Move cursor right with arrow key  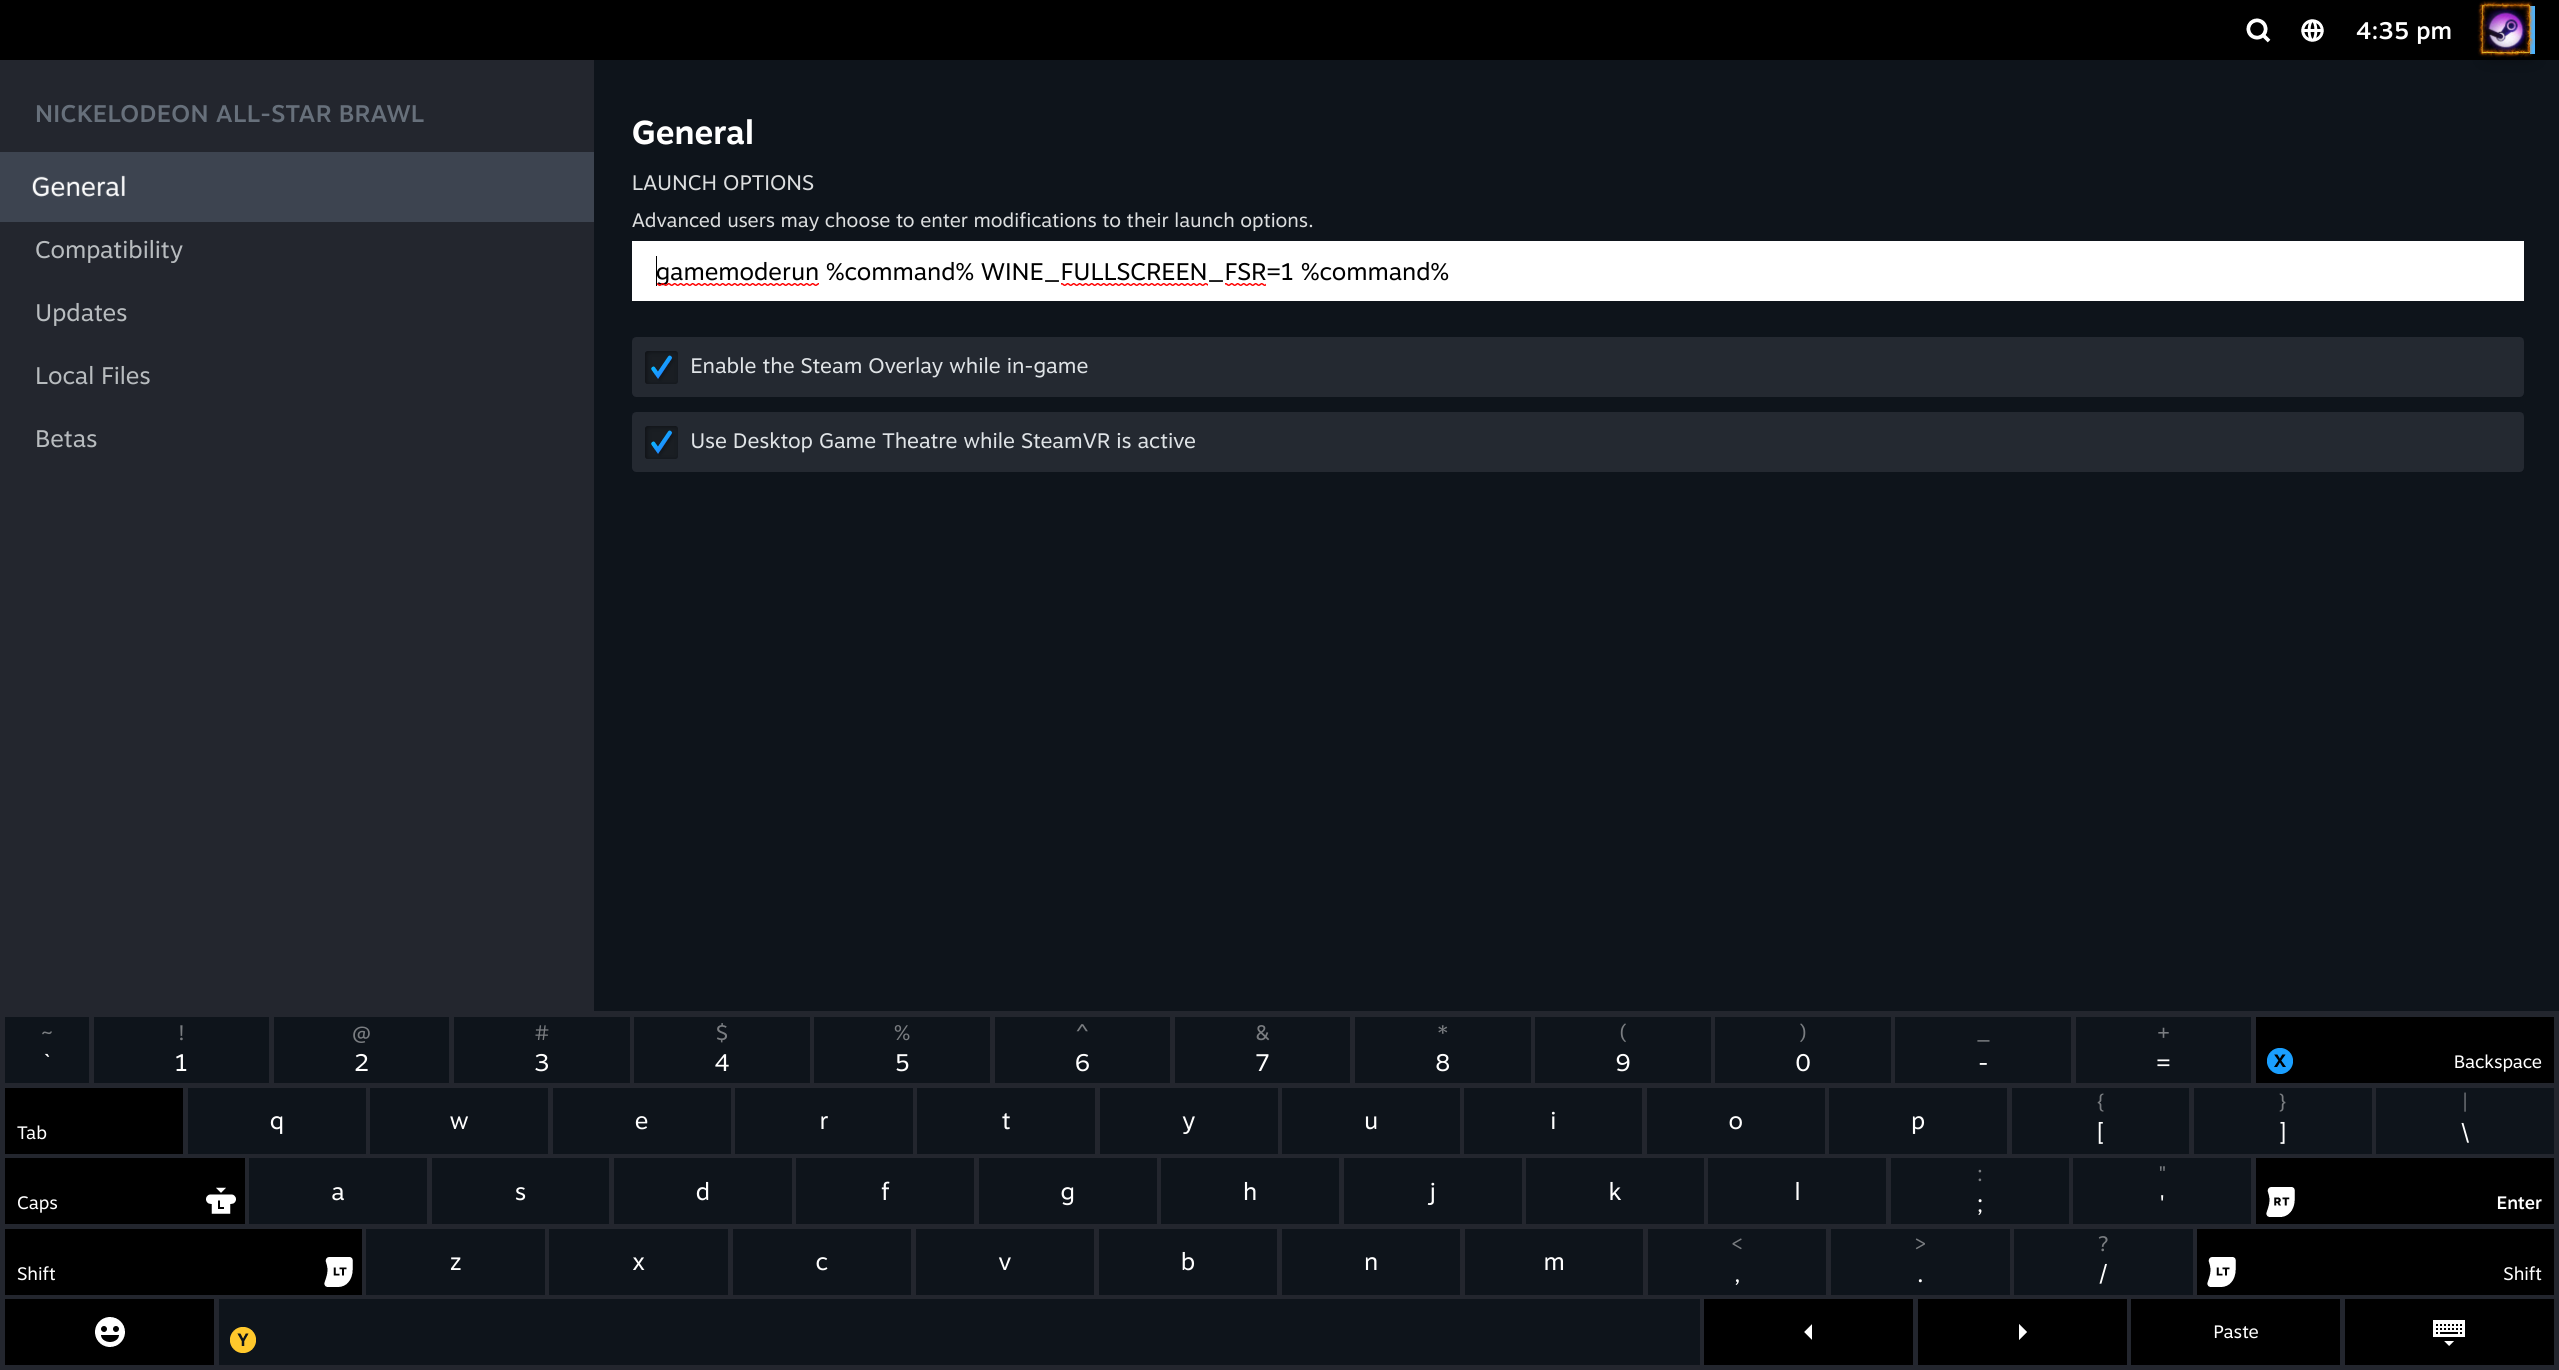pos(2022,1332)
